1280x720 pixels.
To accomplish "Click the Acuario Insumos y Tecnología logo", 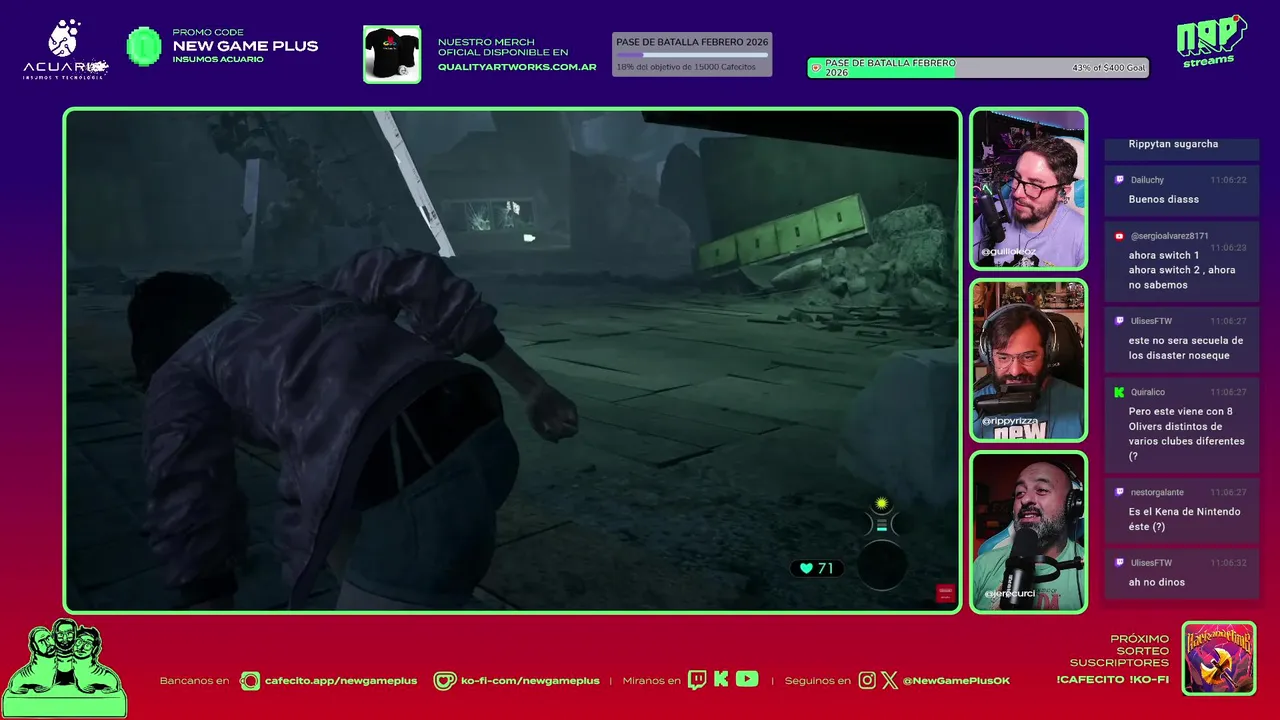I will pyautogui.click(x=65, y=50).
